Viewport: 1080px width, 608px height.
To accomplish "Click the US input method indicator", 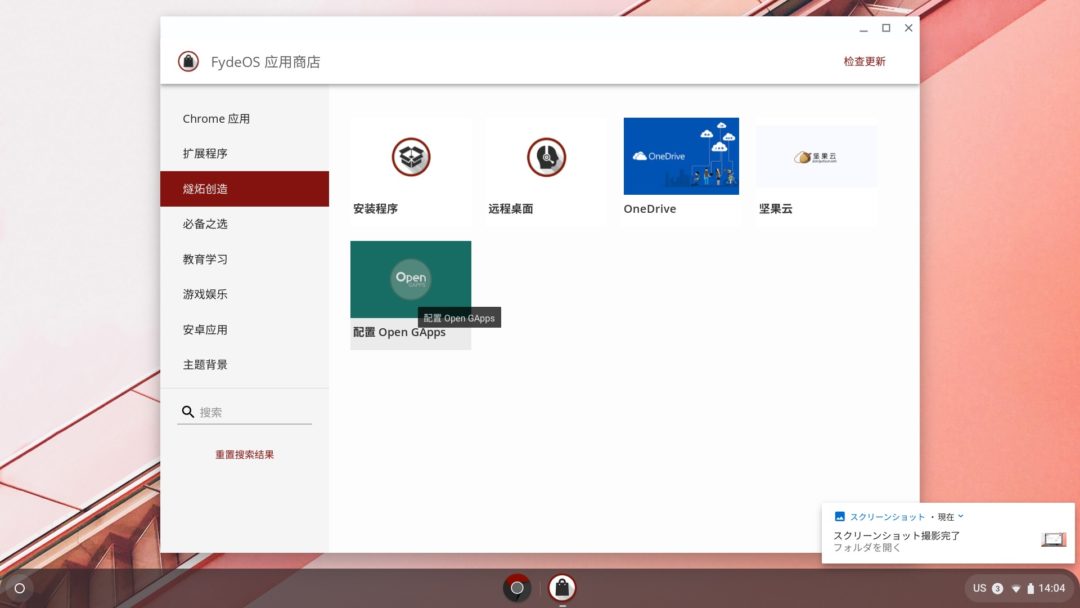I will 979,588.
